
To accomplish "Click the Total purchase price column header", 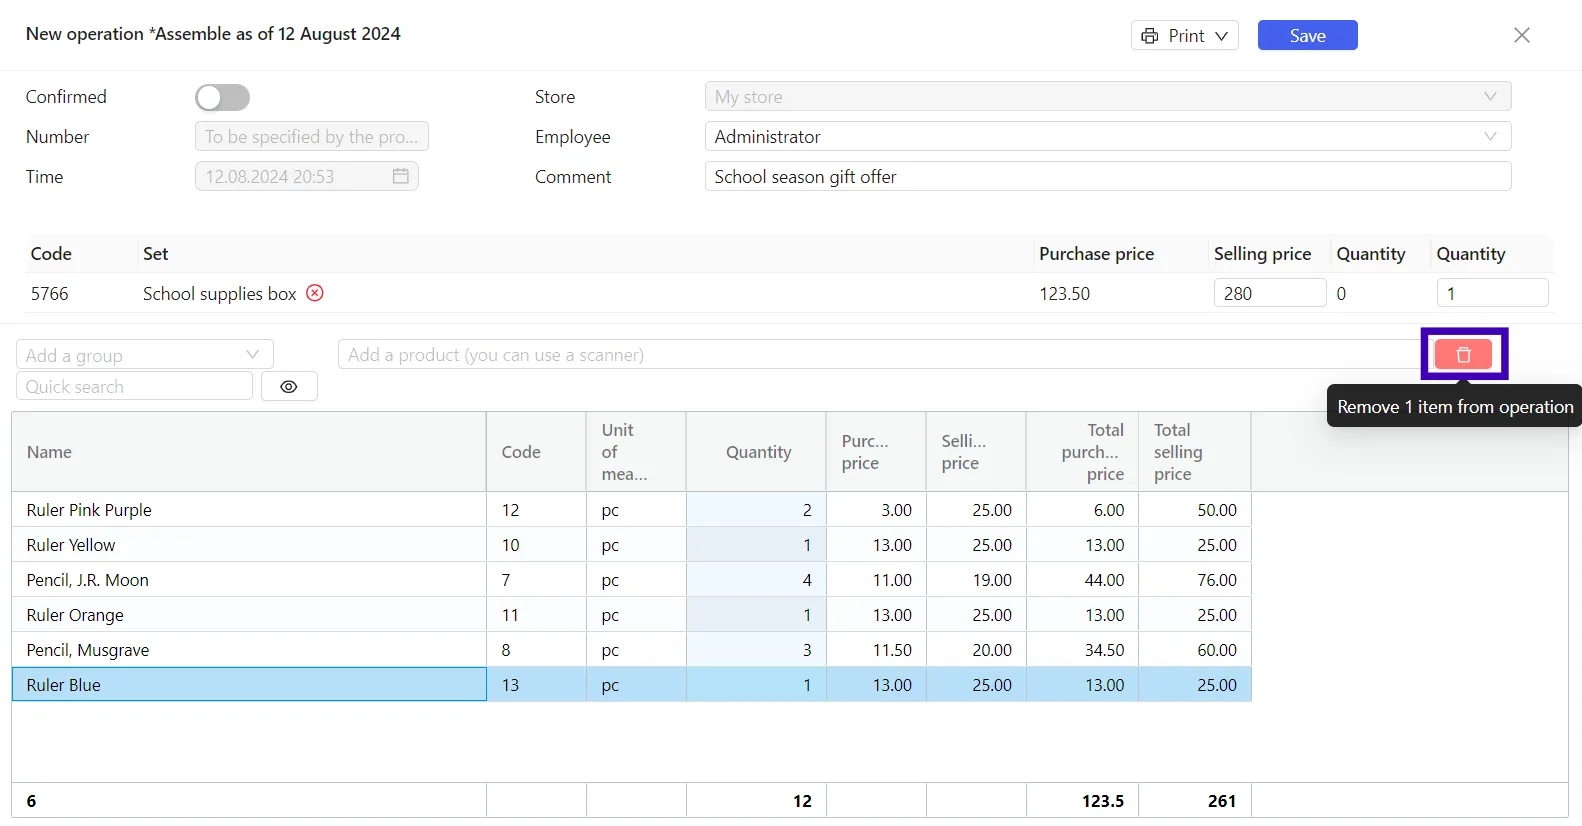I will pyautogui.click(x=1082, y=452).
